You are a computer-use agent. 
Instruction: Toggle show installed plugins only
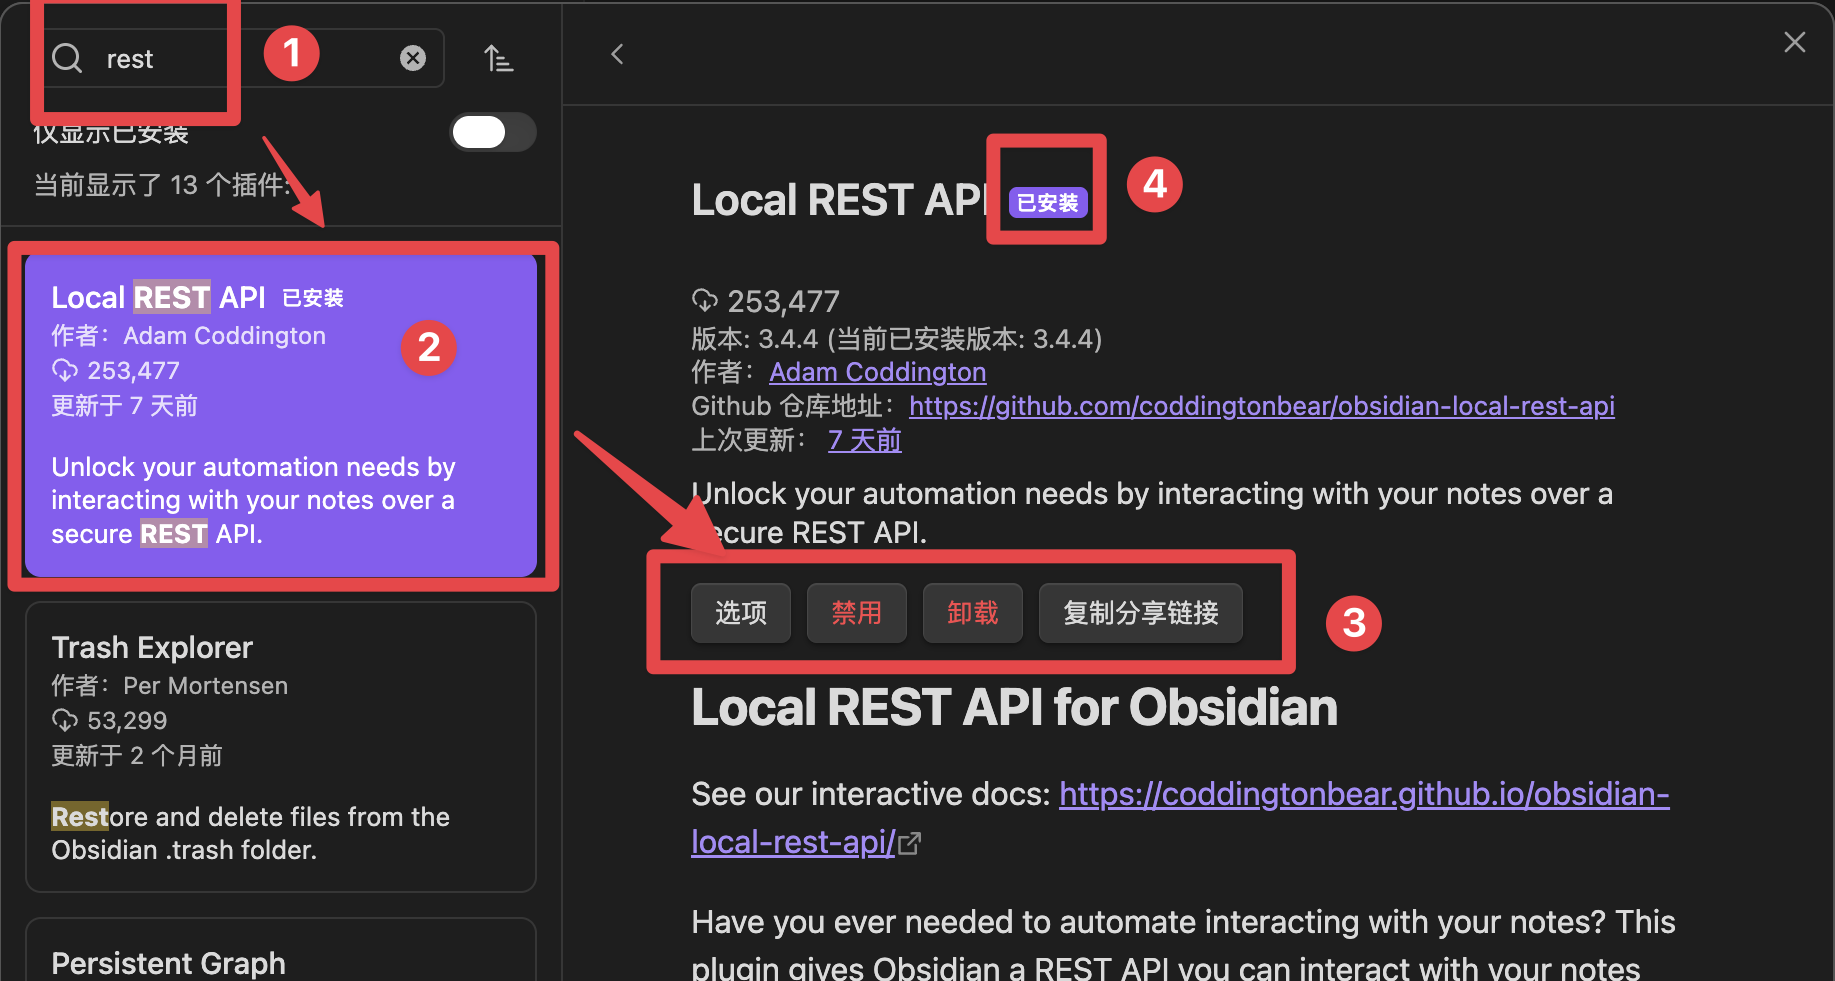[493, 132]
